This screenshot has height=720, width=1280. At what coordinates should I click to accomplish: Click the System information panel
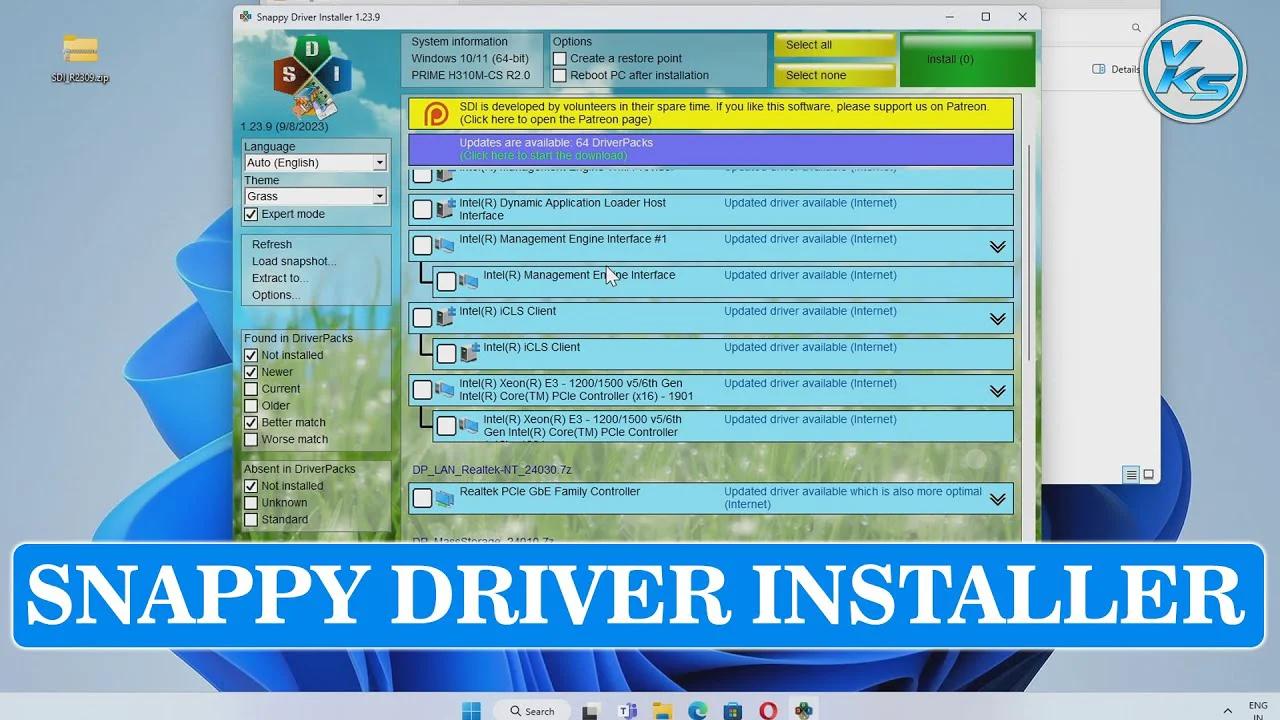473,59
